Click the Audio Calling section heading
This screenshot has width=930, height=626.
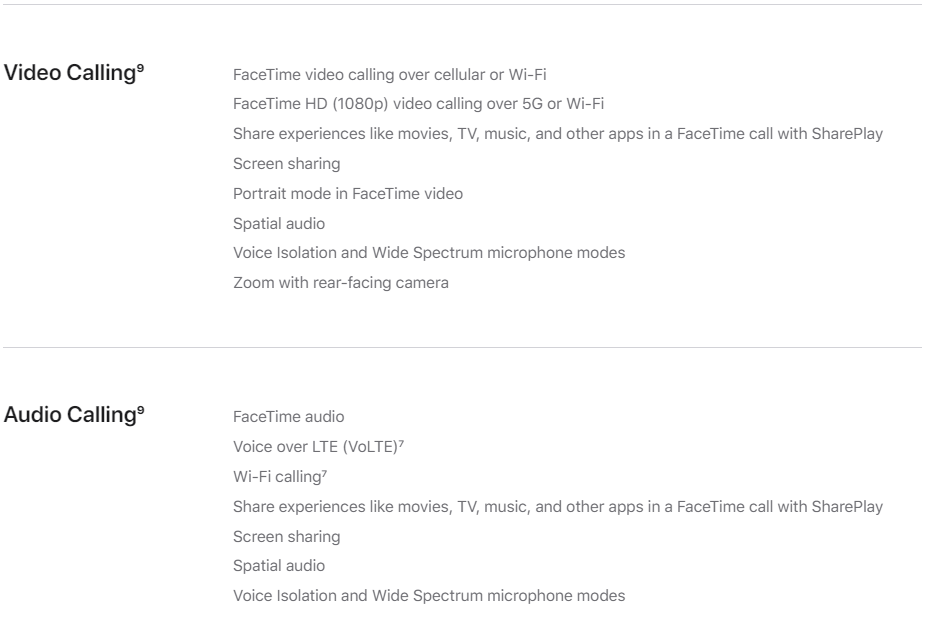(x=70, y=415)
